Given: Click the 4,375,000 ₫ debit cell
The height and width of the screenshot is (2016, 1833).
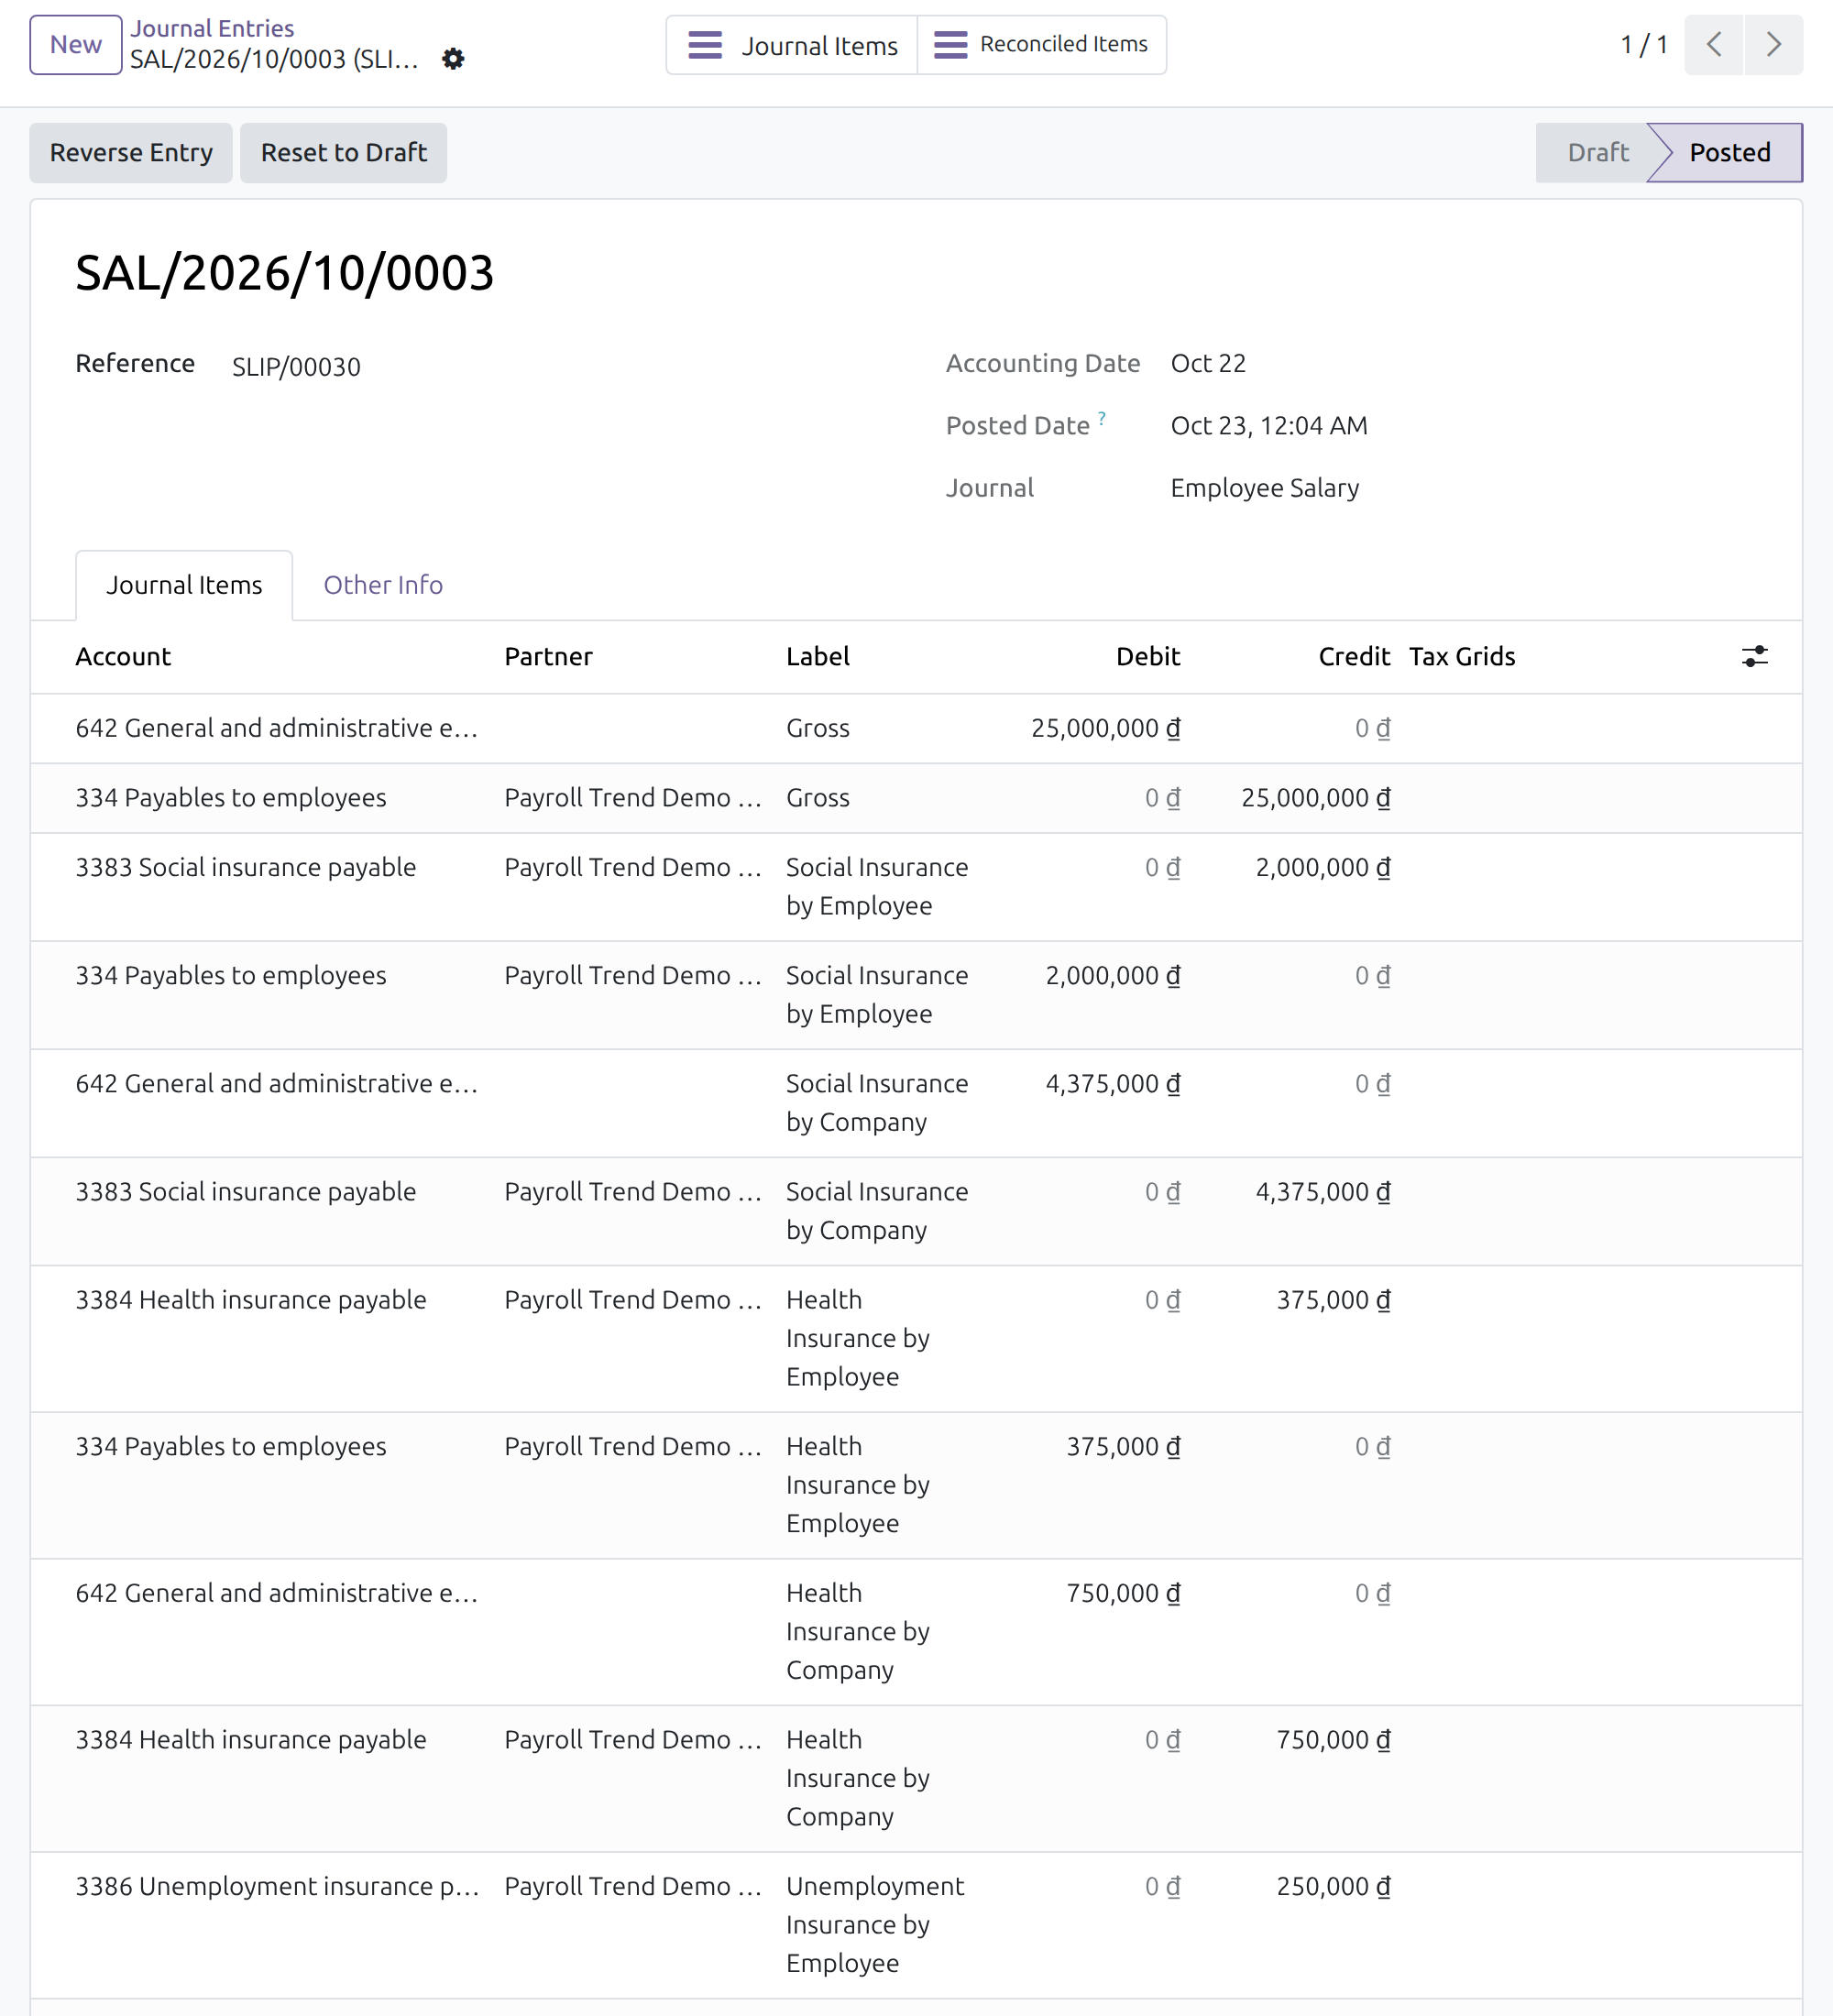Looking at the screenshot, I should click(1112, 1084).
